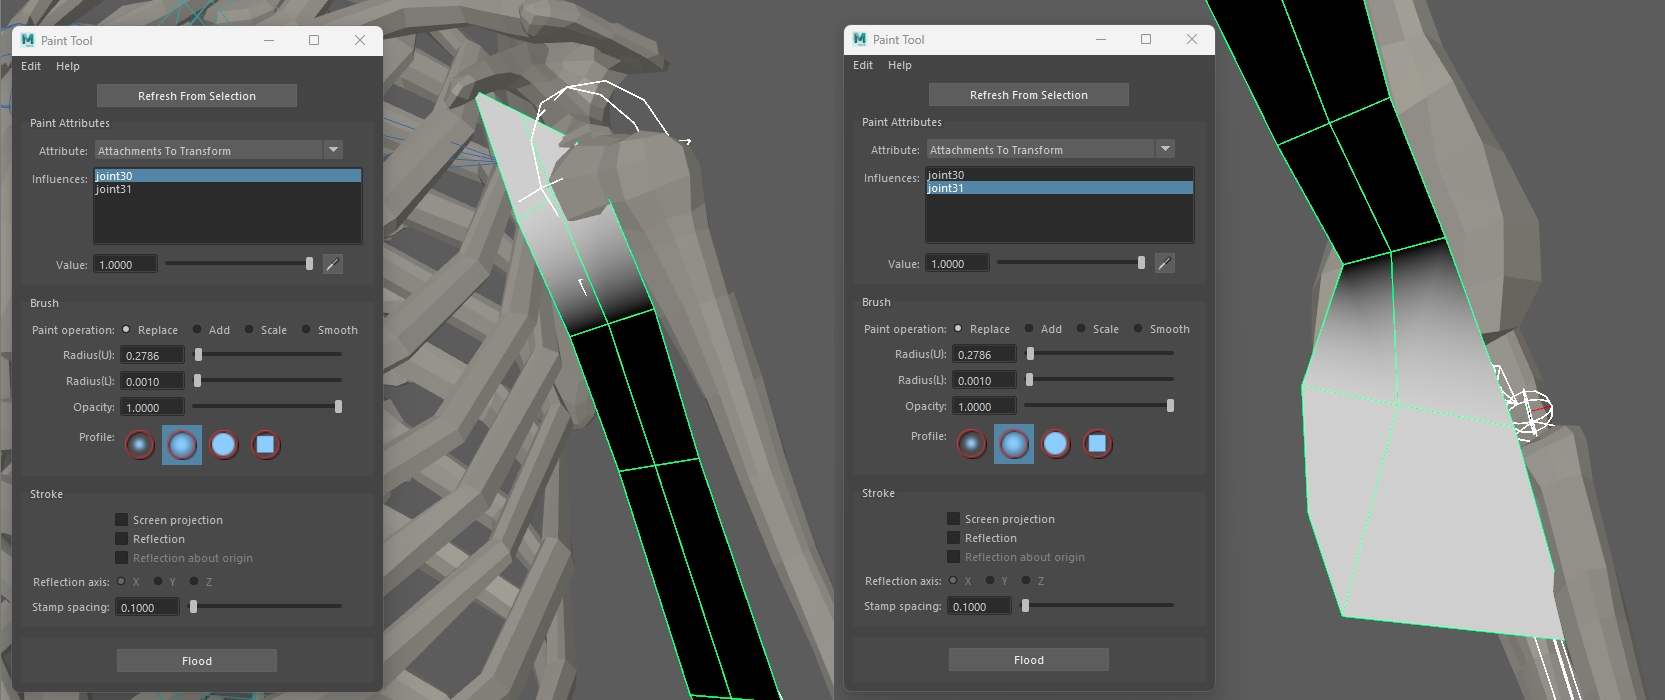The height and width of the screenshot is (700, 1665).
Task: Select Add paint operation in right Paint Tool
Action: (1029, 329)
